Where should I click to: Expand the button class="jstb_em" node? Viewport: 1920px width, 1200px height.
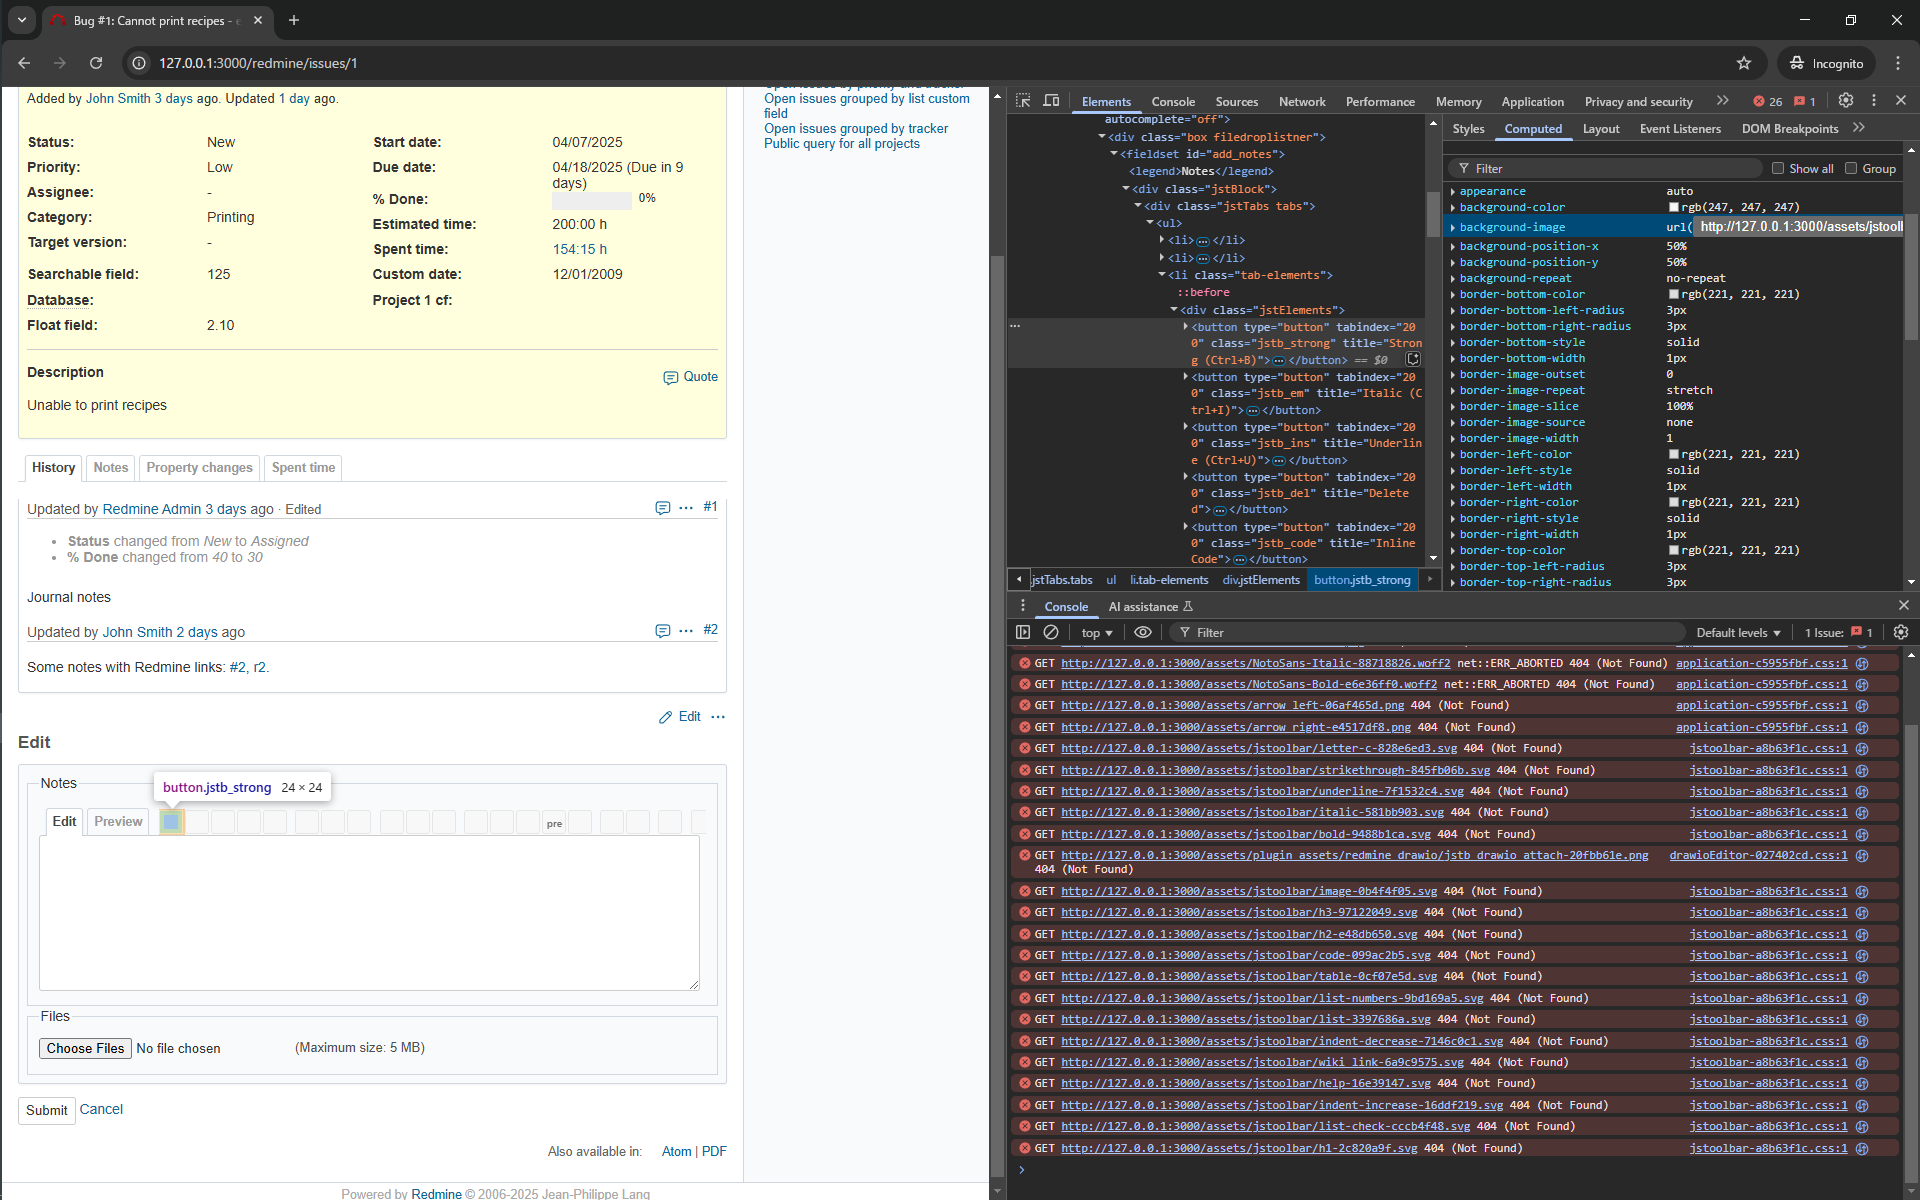tap(1186, 377)
